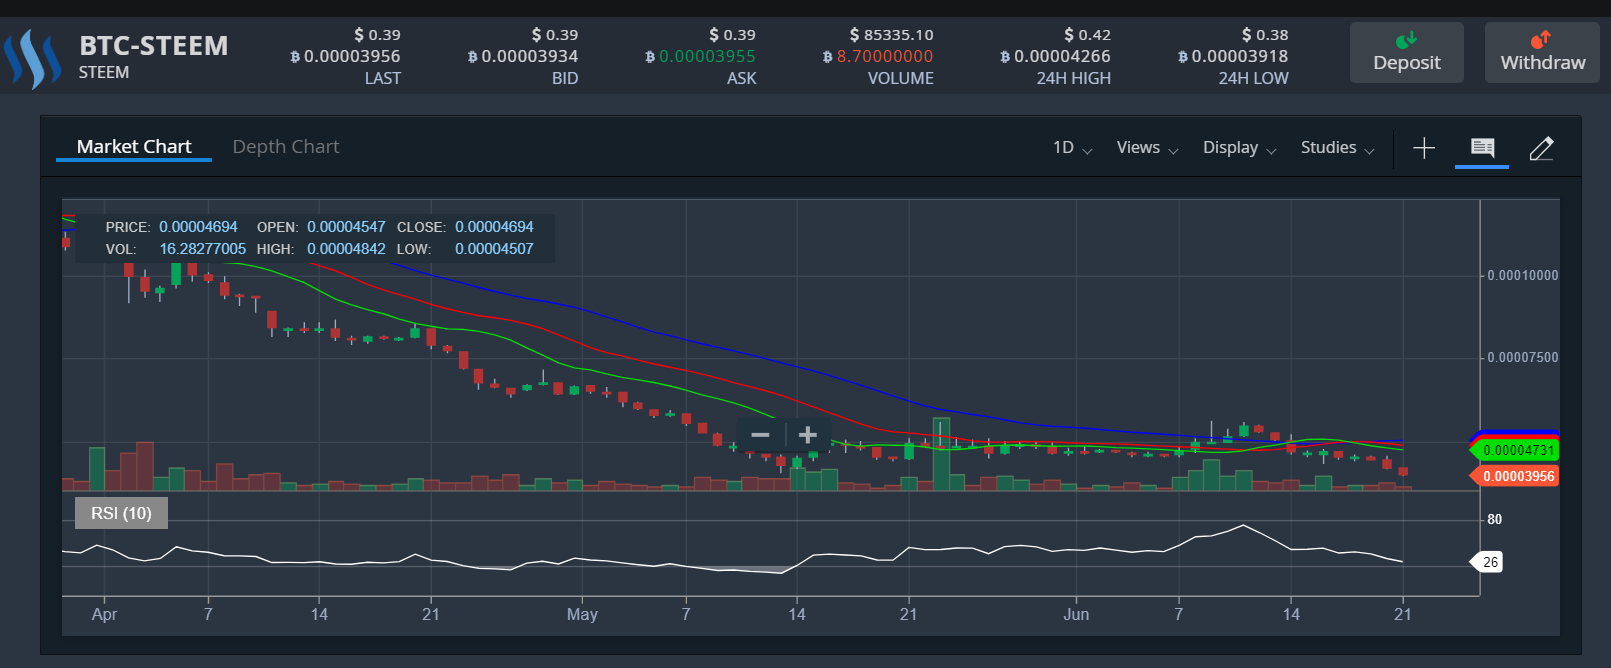
Task: Open the Withdraw dialog
Action: (1542, 52)
